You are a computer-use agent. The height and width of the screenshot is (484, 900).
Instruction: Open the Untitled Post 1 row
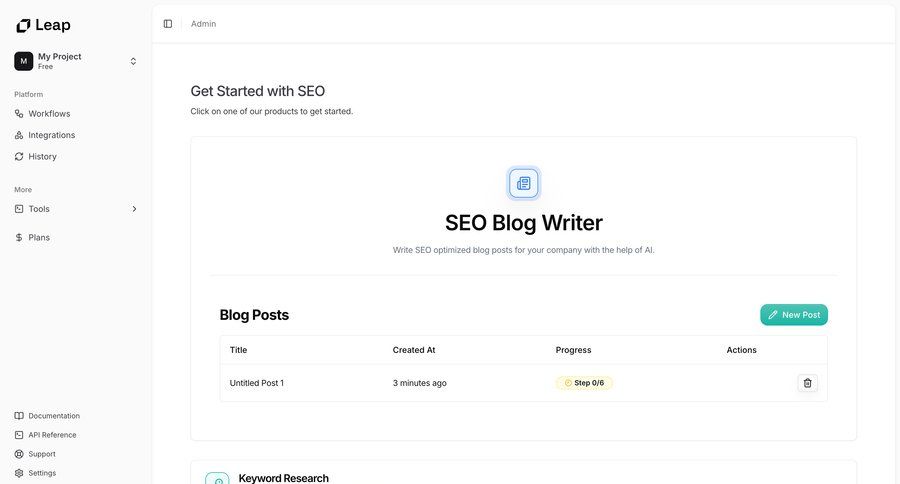[x=257, y=383]
